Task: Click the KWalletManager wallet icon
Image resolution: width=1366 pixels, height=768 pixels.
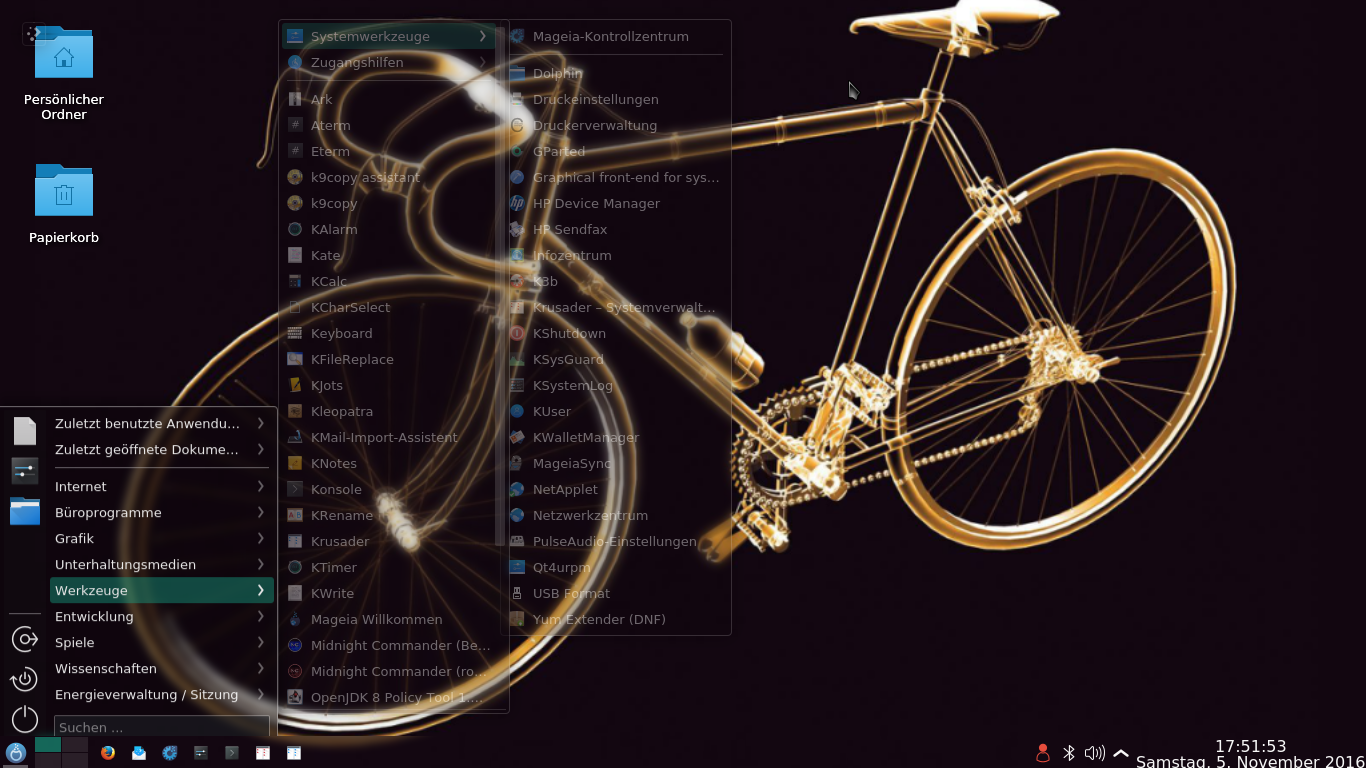Action: coord(517,437)
